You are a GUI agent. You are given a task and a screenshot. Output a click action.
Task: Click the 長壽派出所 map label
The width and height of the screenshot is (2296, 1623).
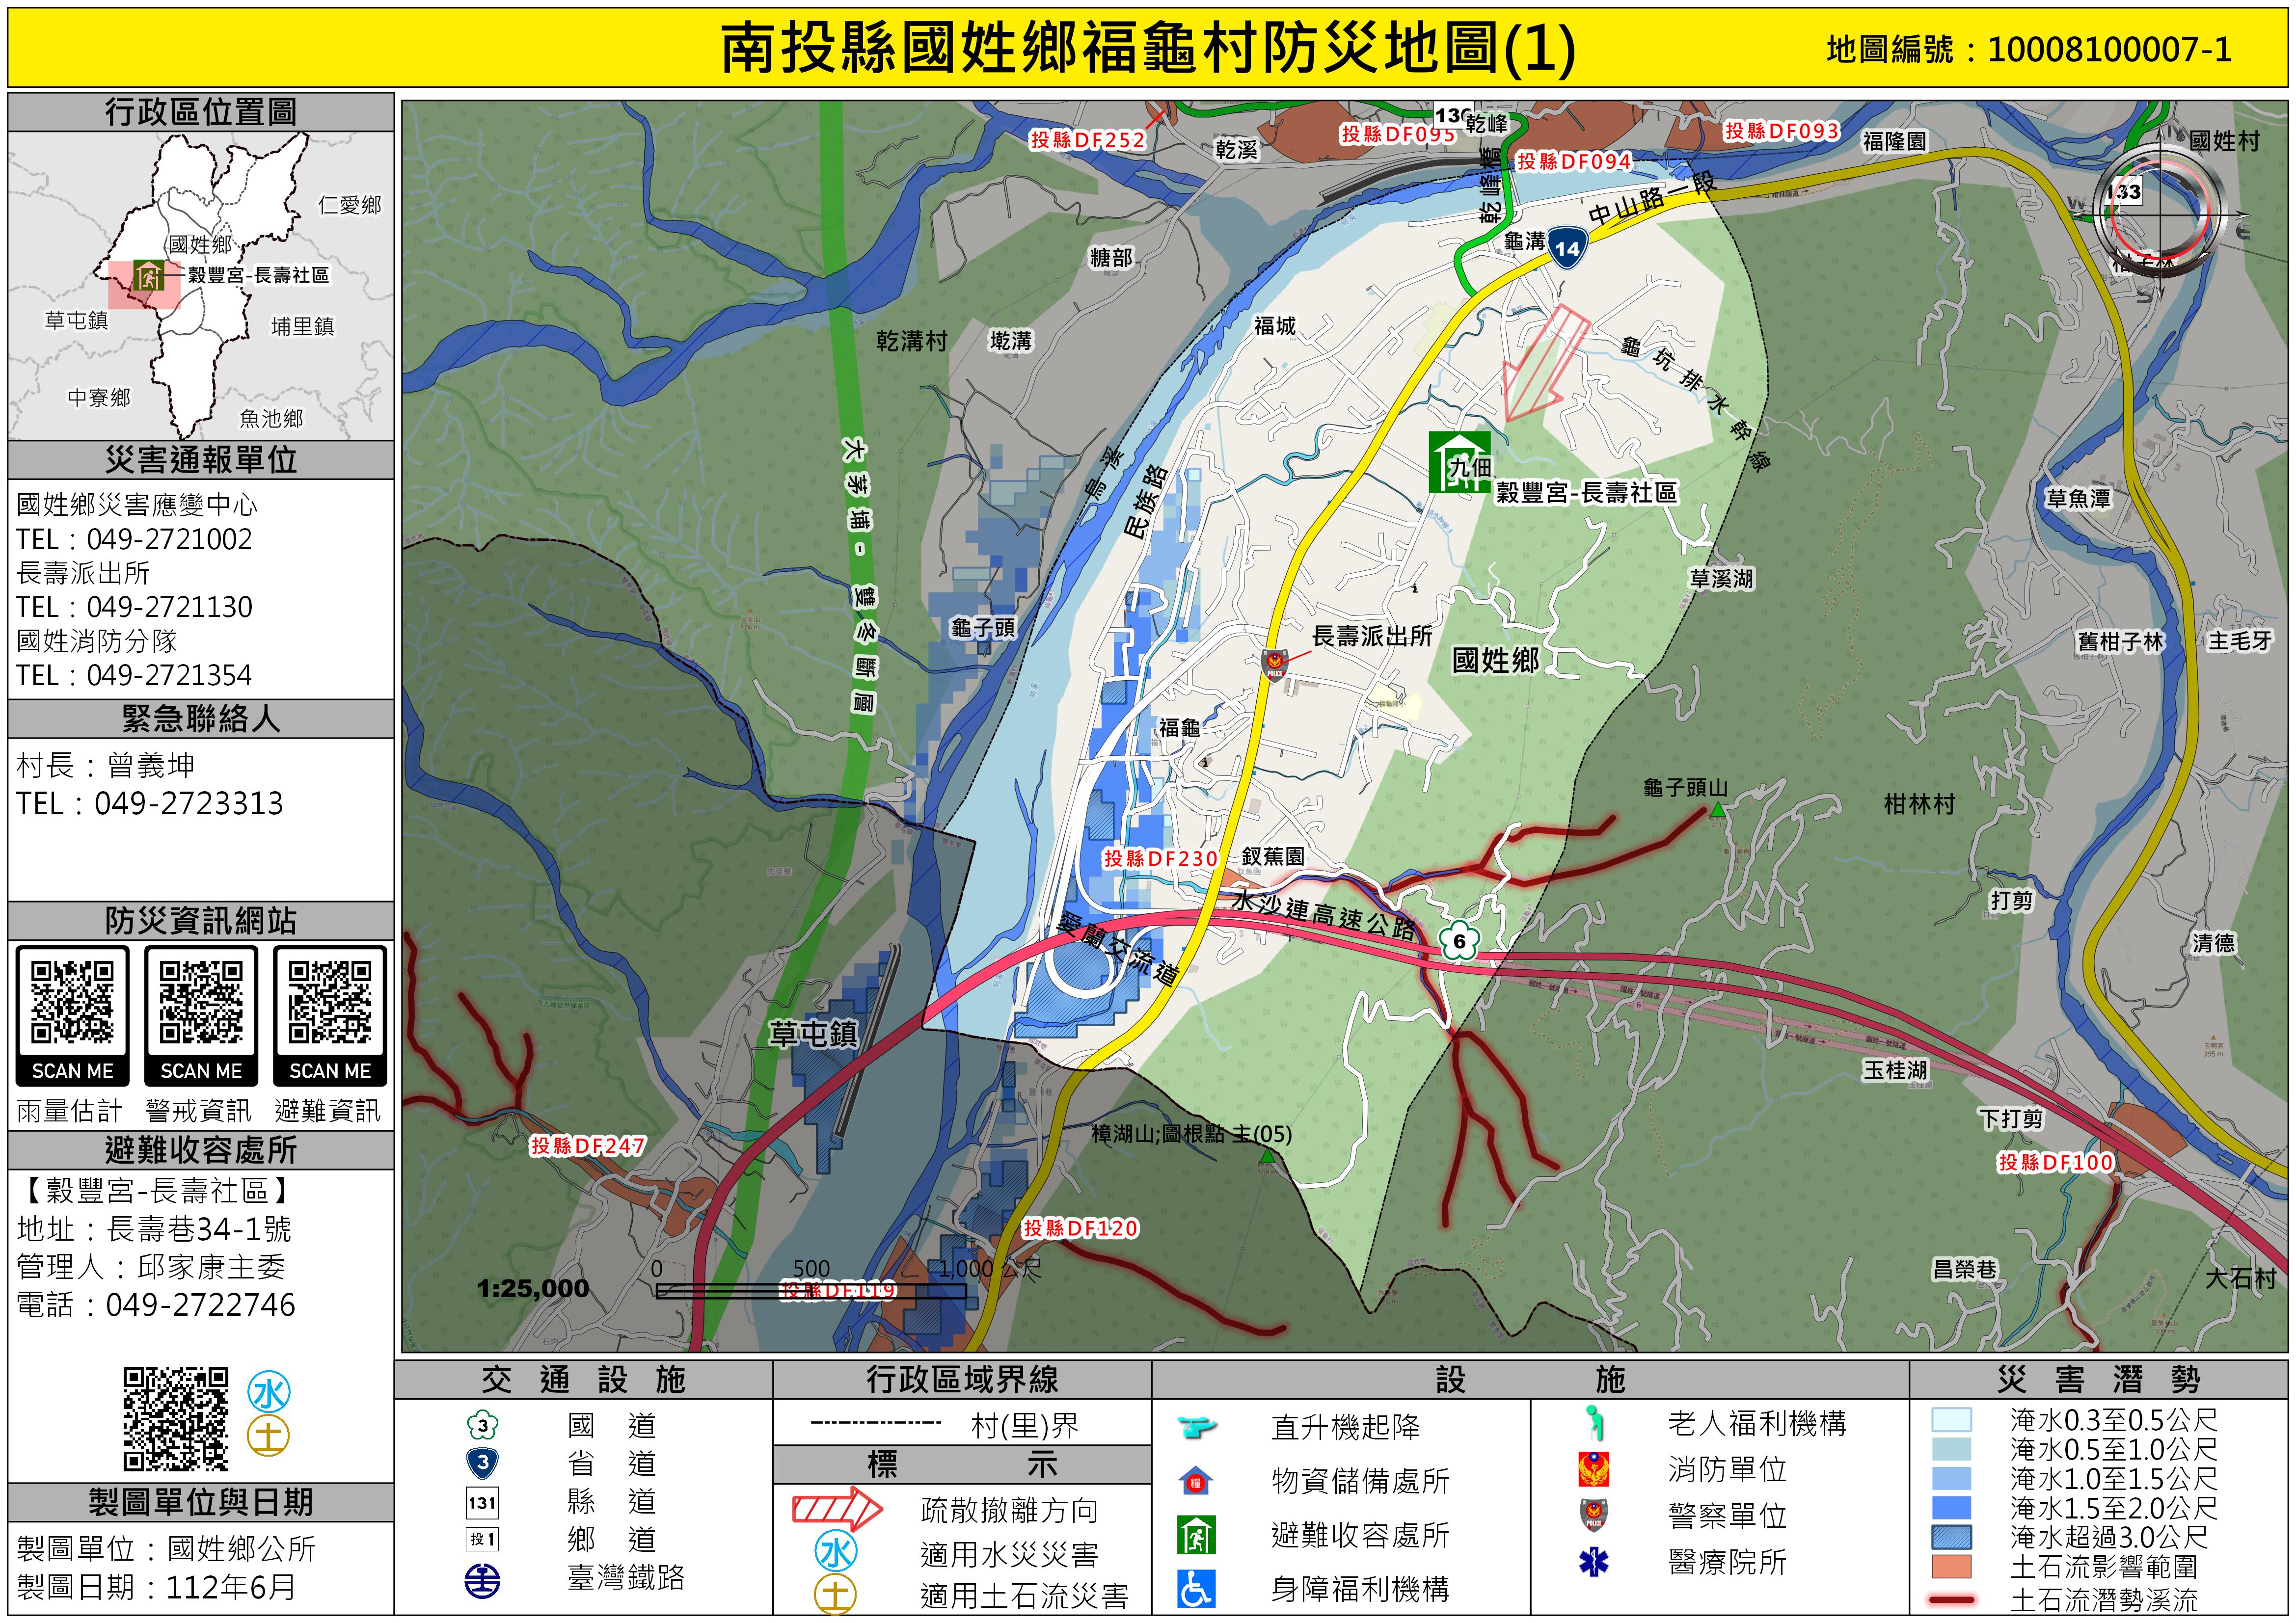point(1371,636)
